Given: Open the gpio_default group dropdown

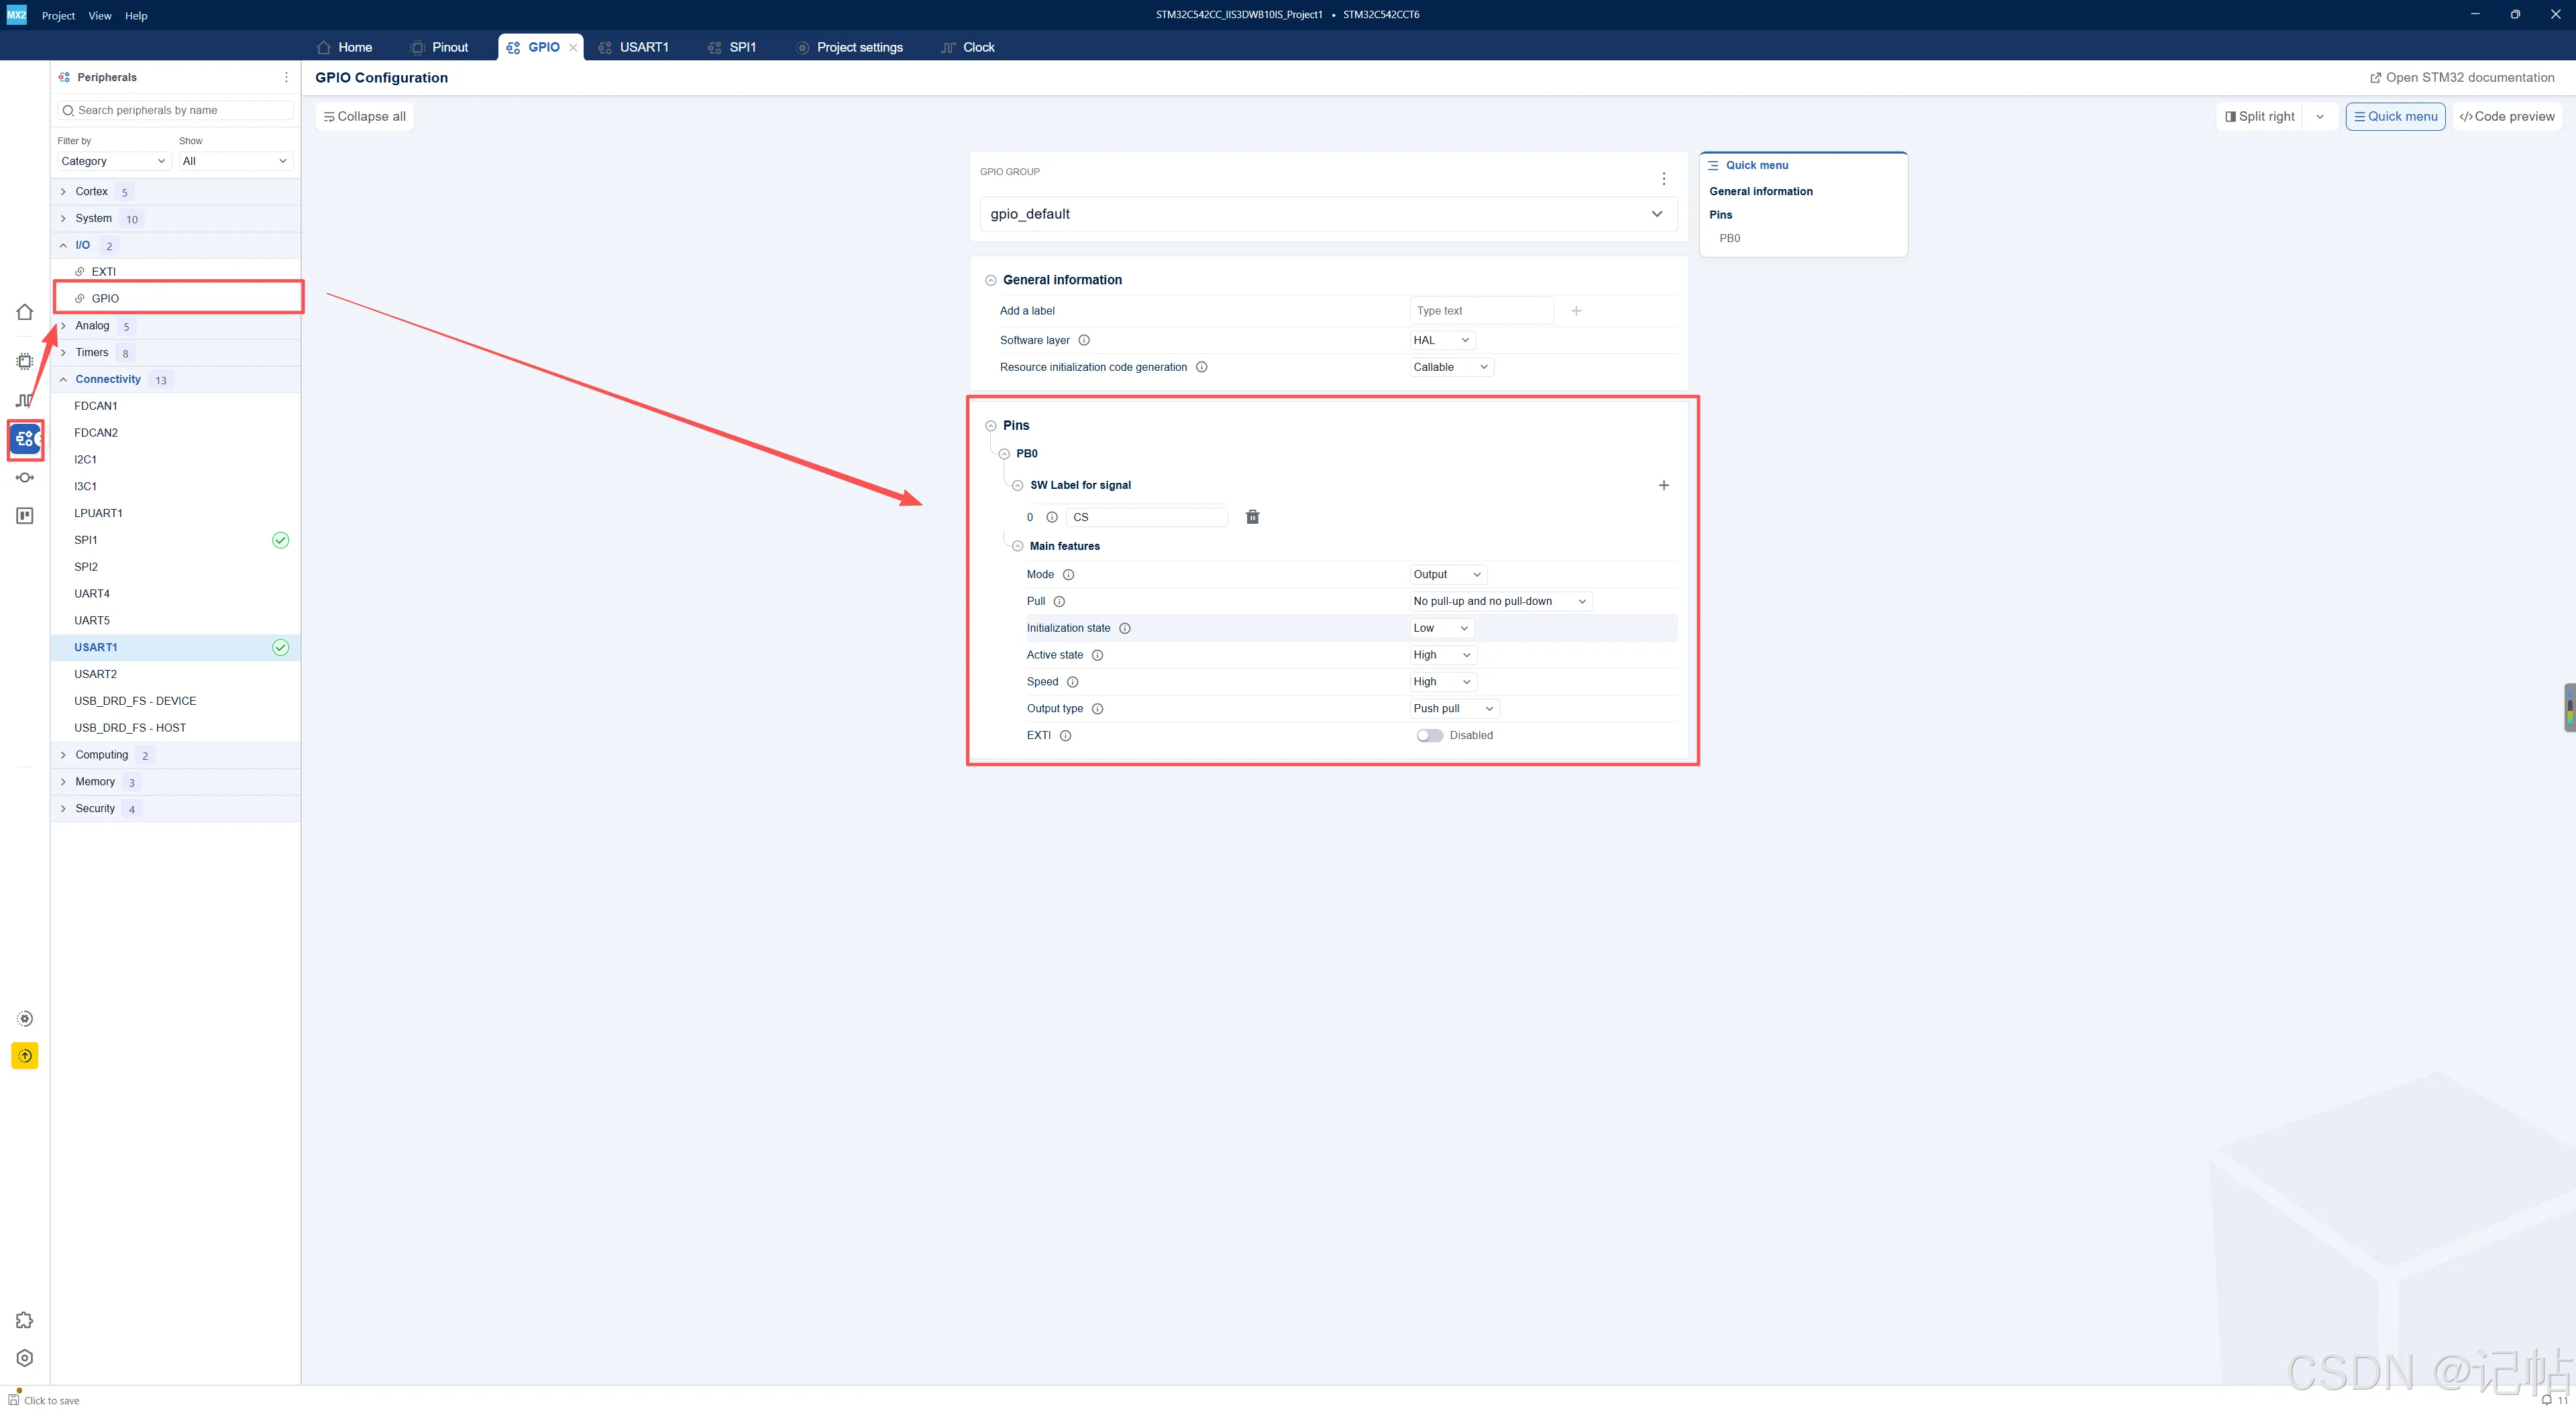Looking at the screenshot, I should tap(1324, 214).
